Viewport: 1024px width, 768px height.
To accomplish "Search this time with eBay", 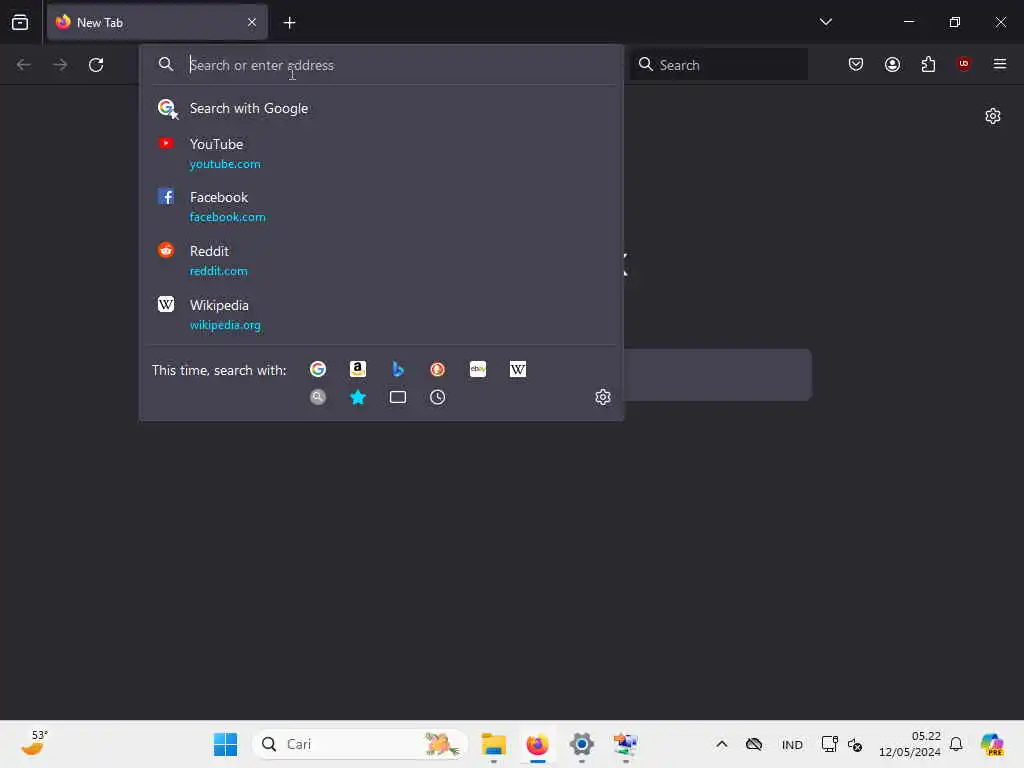I will click(x=478, y=370).
